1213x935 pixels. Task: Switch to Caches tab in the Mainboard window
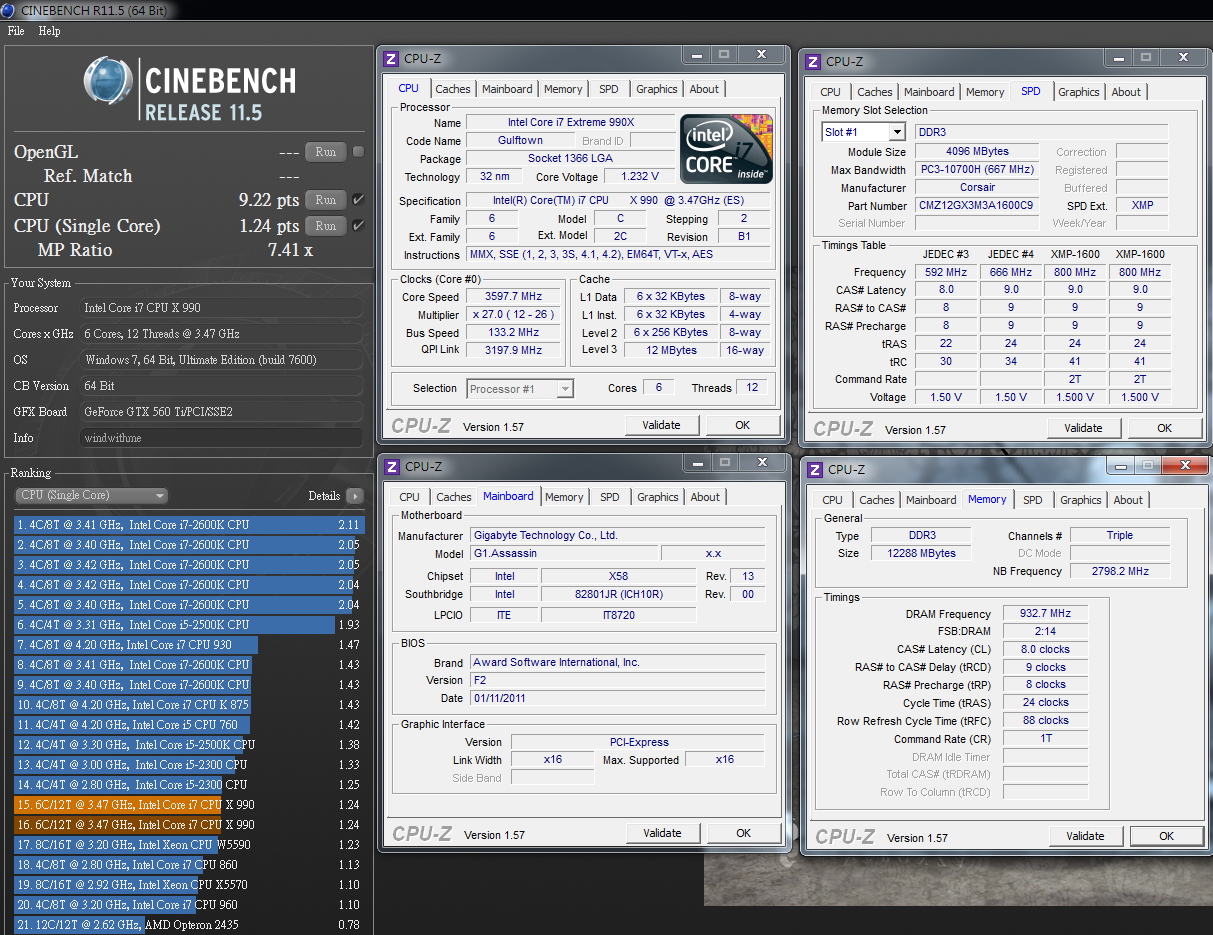[453, 497]
